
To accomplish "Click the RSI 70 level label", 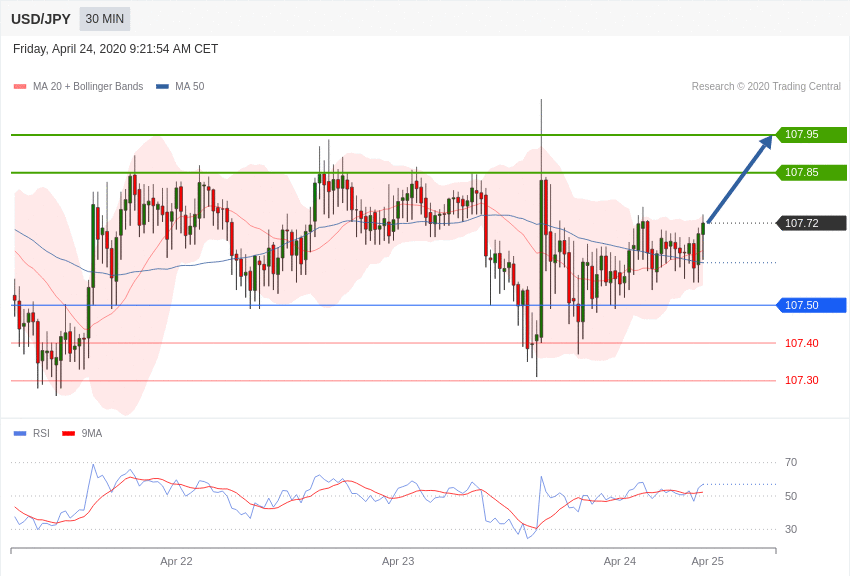I will [x=791, y=462].
